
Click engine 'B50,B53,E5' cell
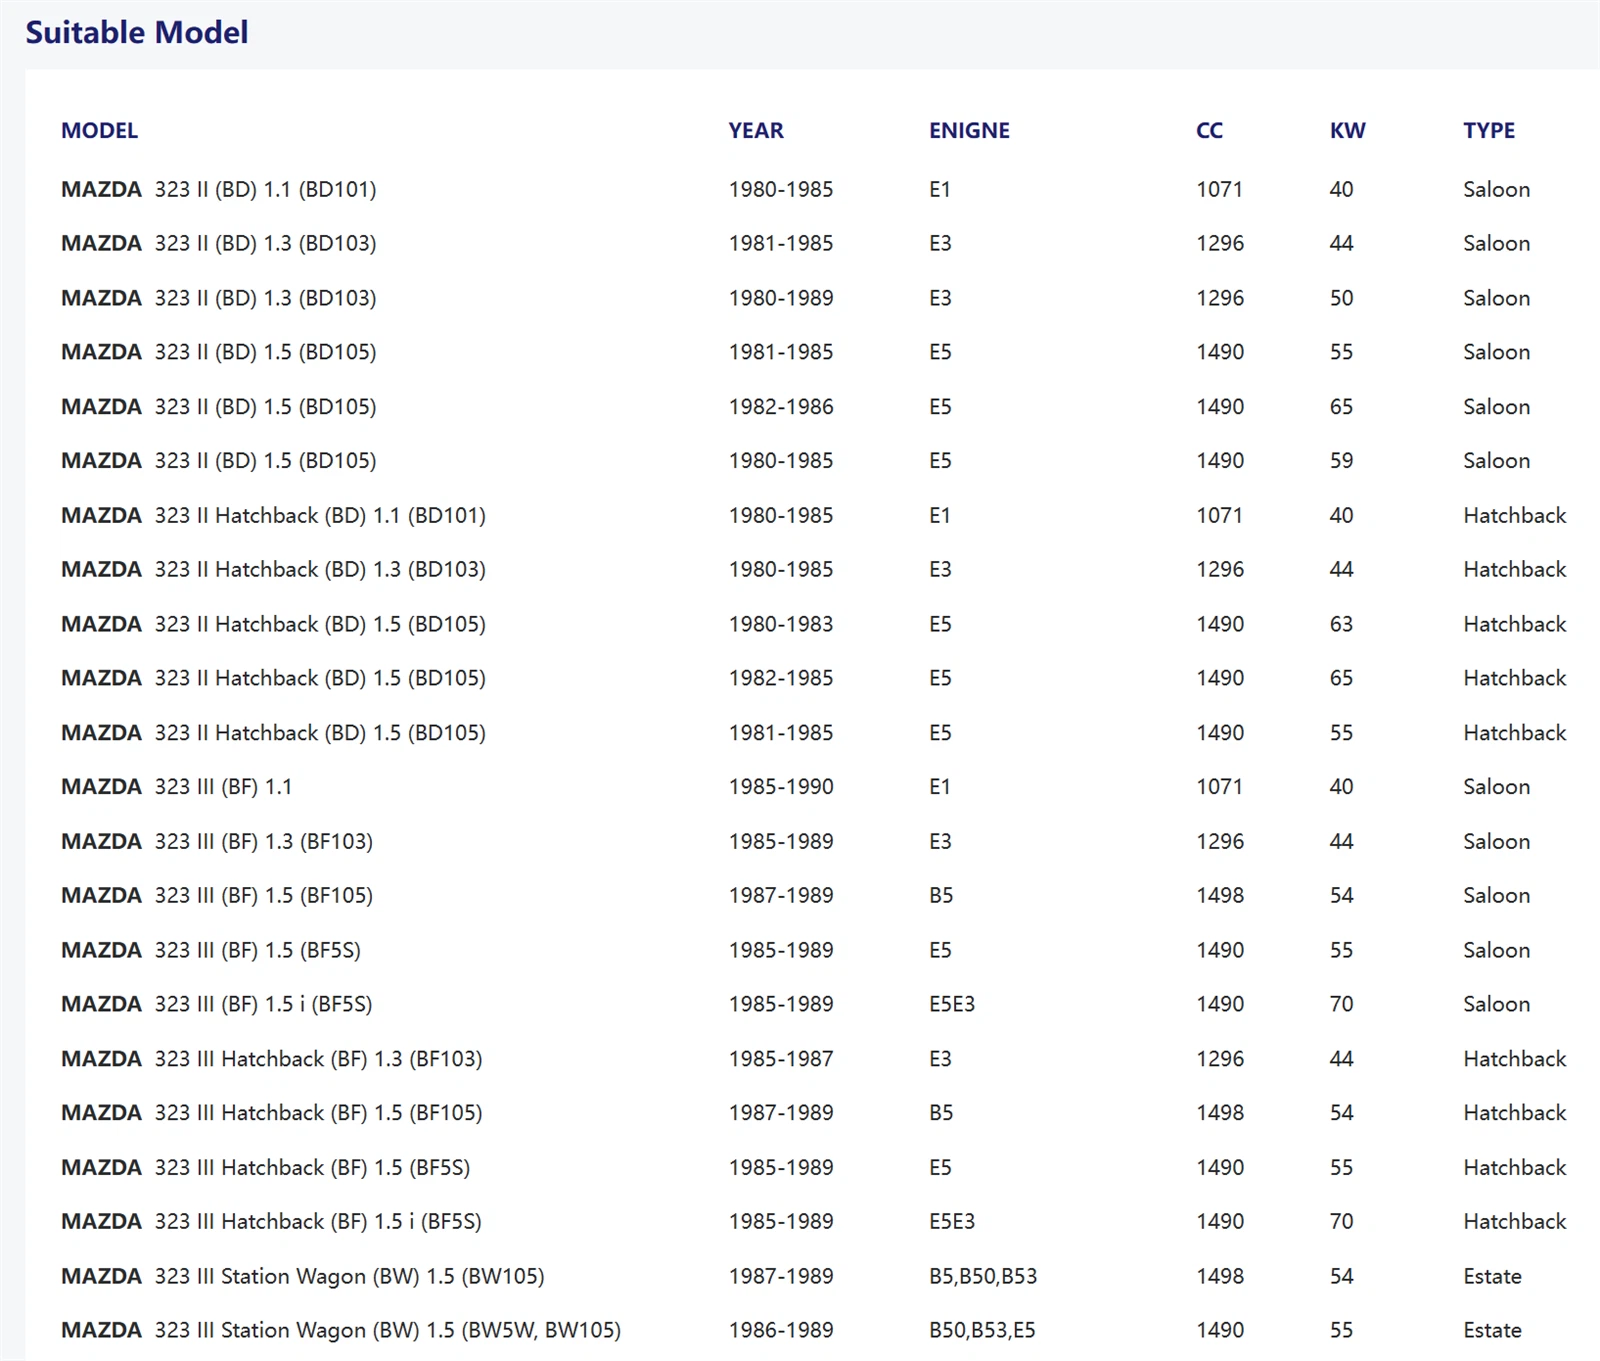pos(982,1330)
